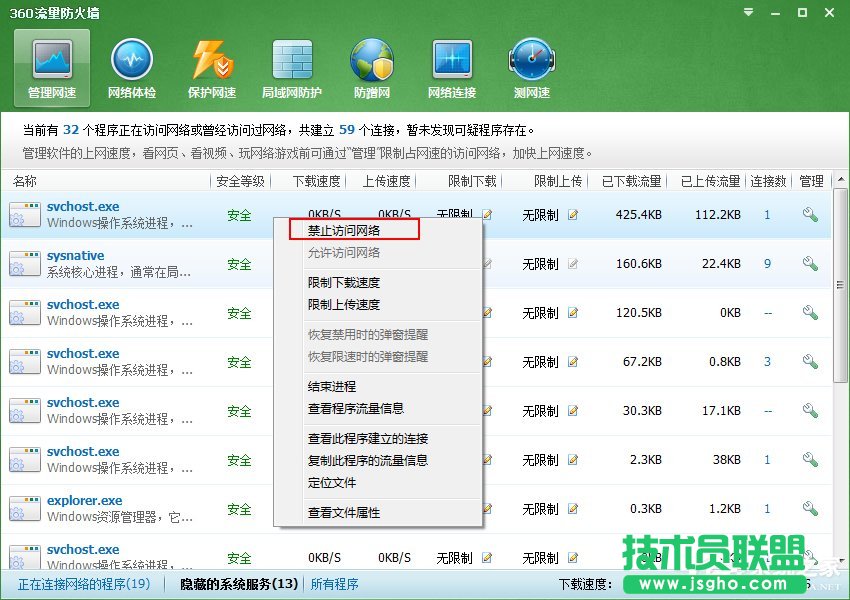Sort by 上传速度 column header
The image size is (850, 600).
click(x=386, y=181)
